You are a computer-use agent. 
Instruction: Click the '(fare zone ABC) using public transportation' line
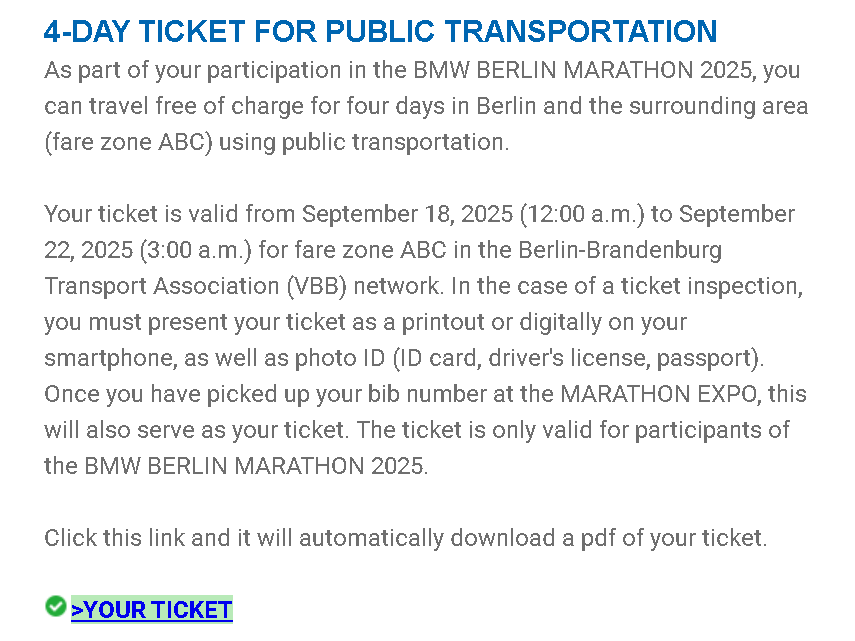tap(276, 142)
